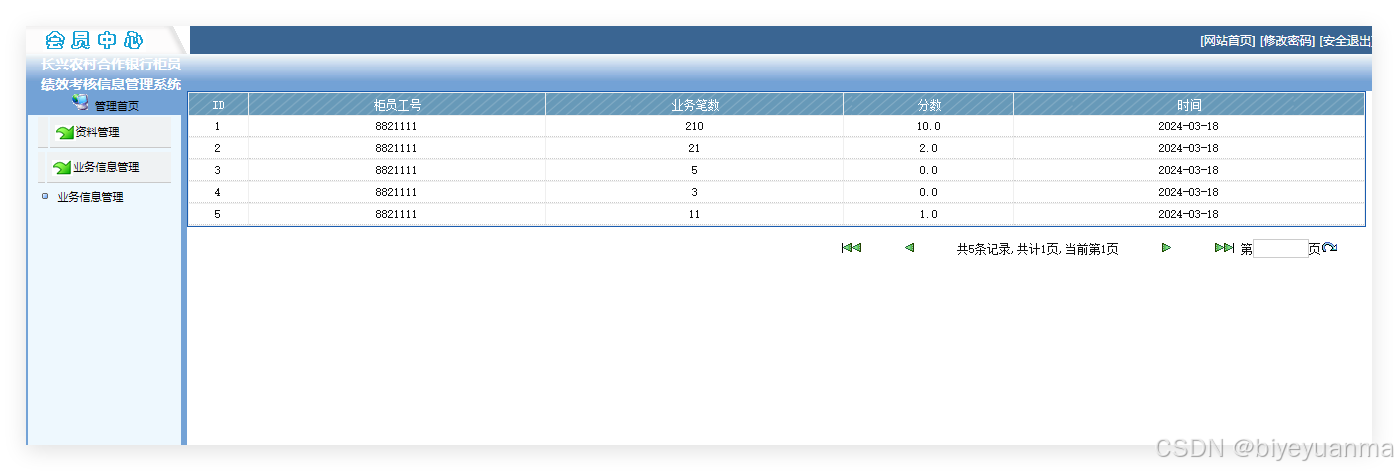The height and width of the screenshot is (471, 1398).
Task: Go to the first page arrow icon
Action: [851, 248]
